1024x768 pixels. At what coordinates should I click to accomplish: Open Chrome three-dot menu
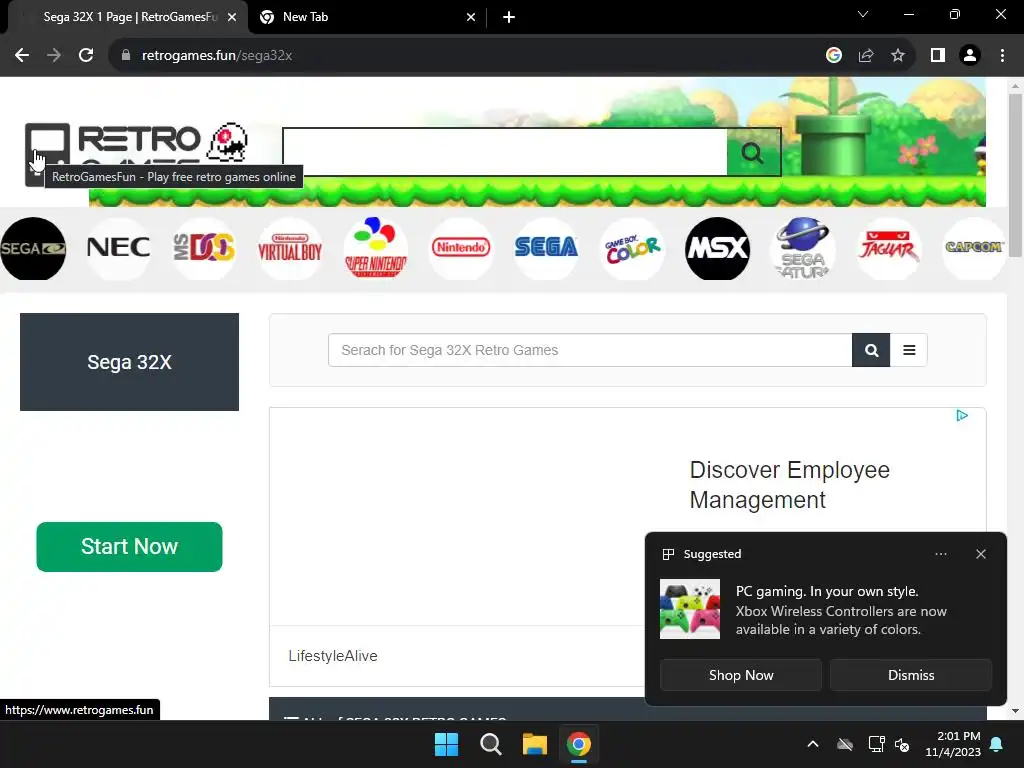tap(1002, 56)
